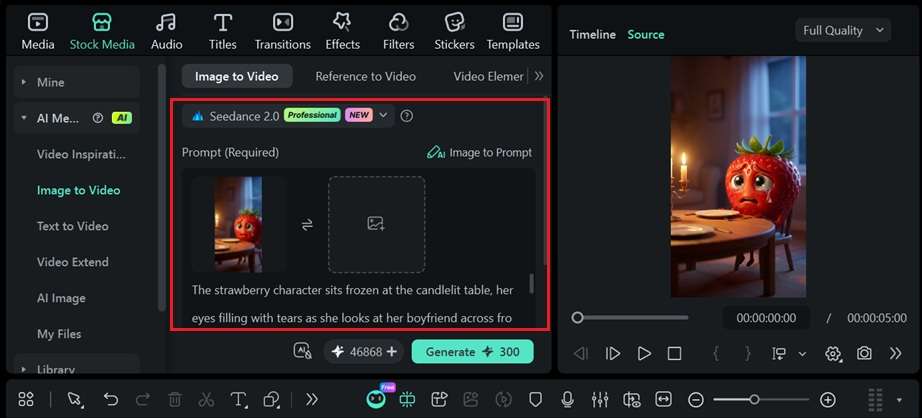Screen dimensions: 922x418
Task: Take a snapshot with camera icon
Action: (x=864, y=353)
